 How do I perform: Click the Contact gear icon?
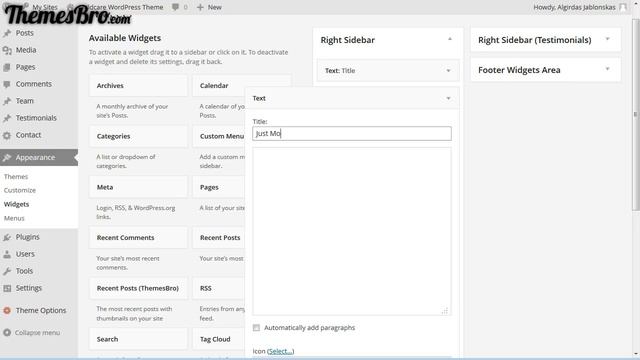[7, 136]
